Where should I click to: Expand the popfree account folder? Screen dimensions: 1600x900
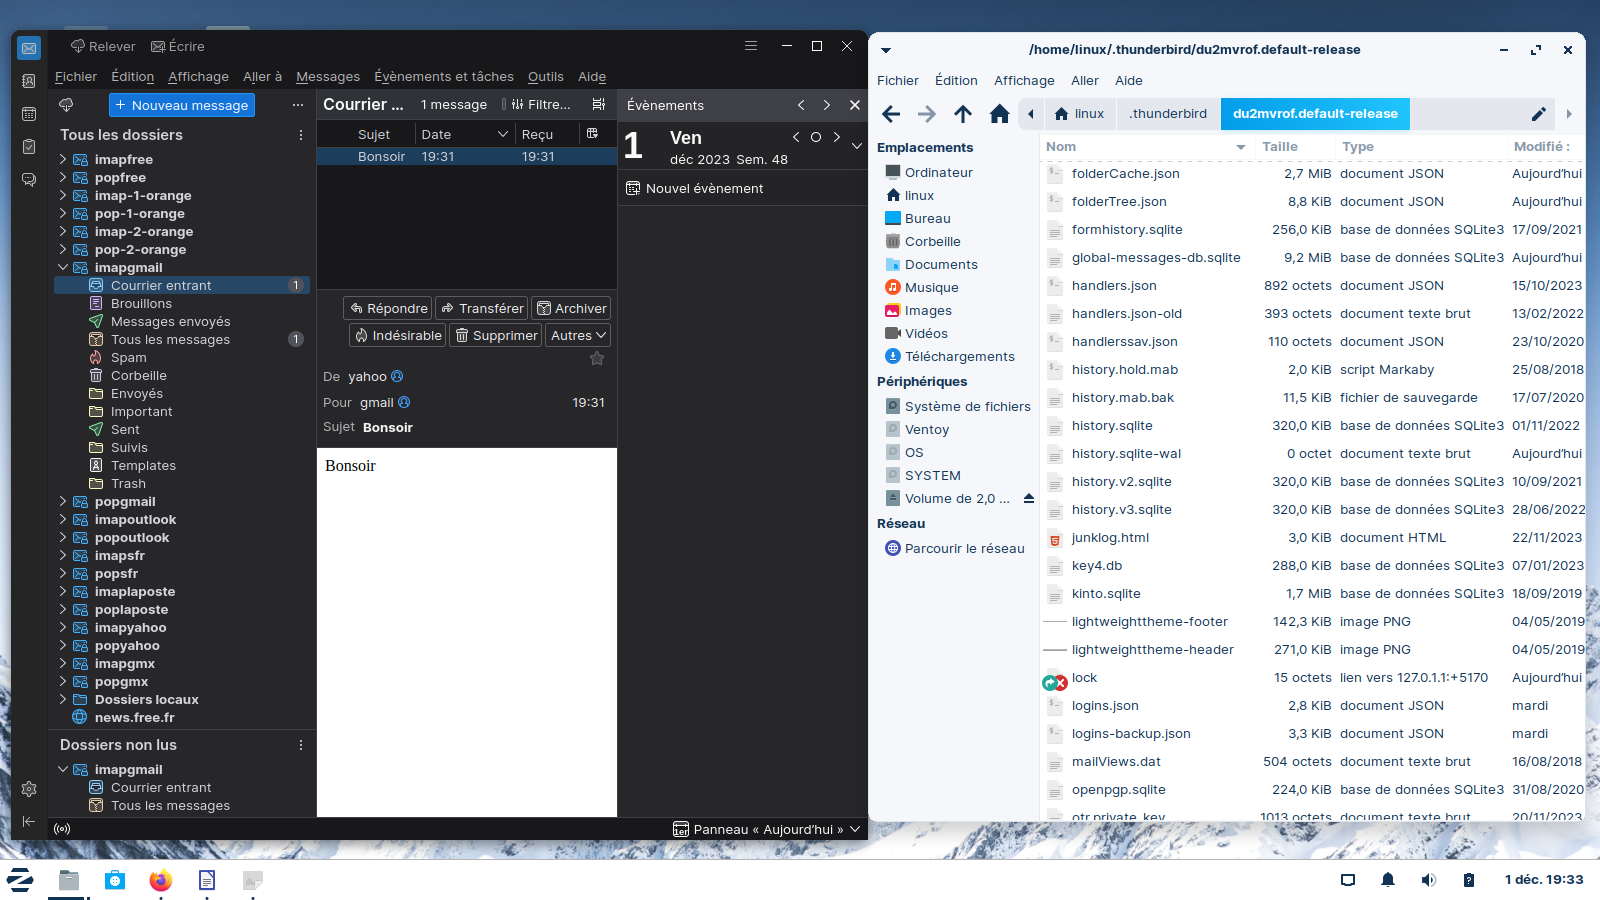coord(63,177)
